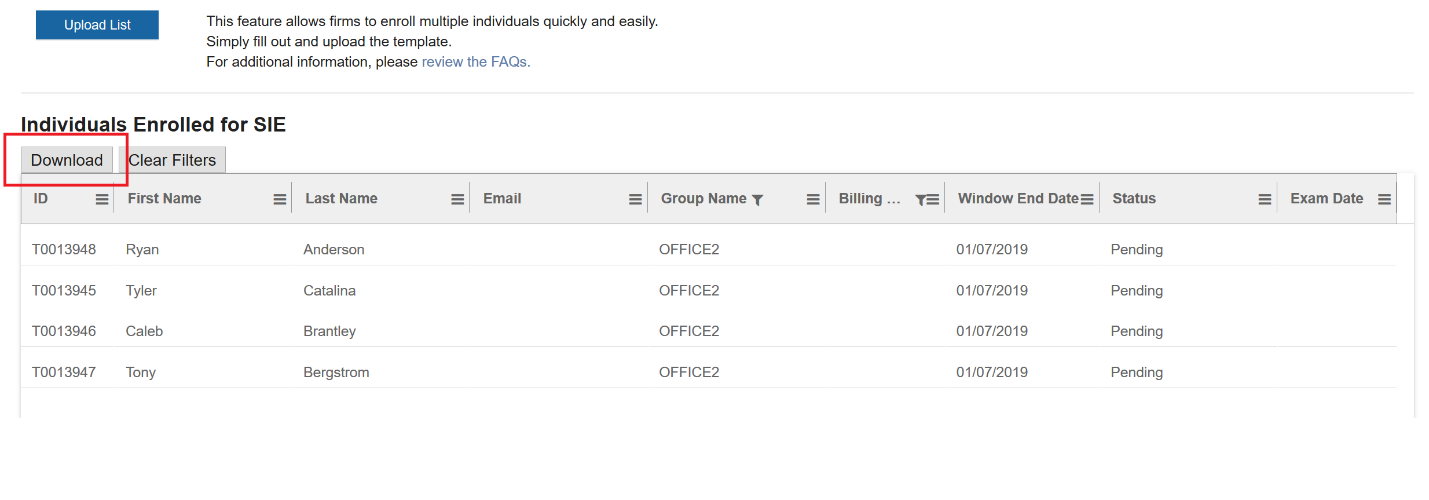
Task: Open the Email column menu icon
Action: click(x=635, y=199)
